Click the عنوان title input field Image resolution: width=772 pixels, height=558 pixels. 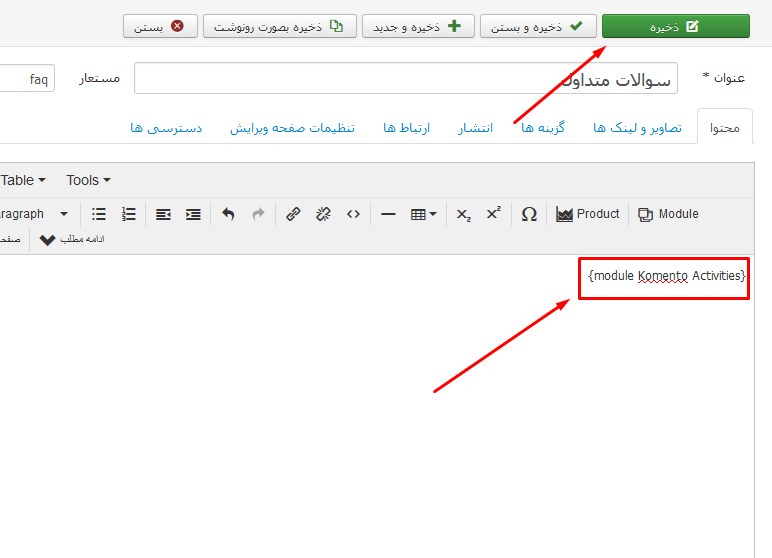406,78
